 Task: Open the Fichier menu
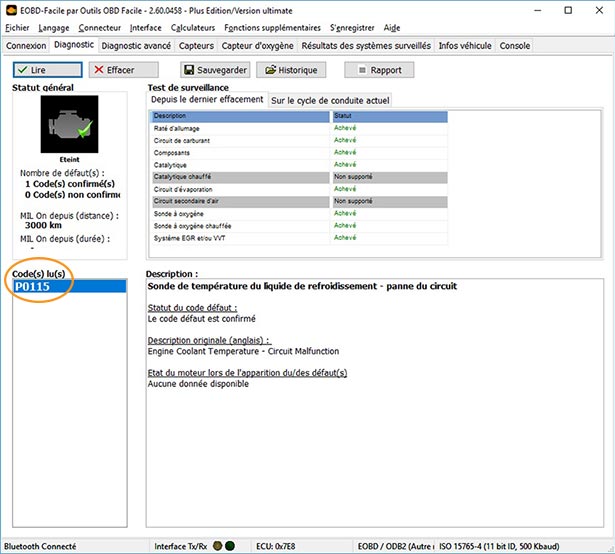click(17, 28)
